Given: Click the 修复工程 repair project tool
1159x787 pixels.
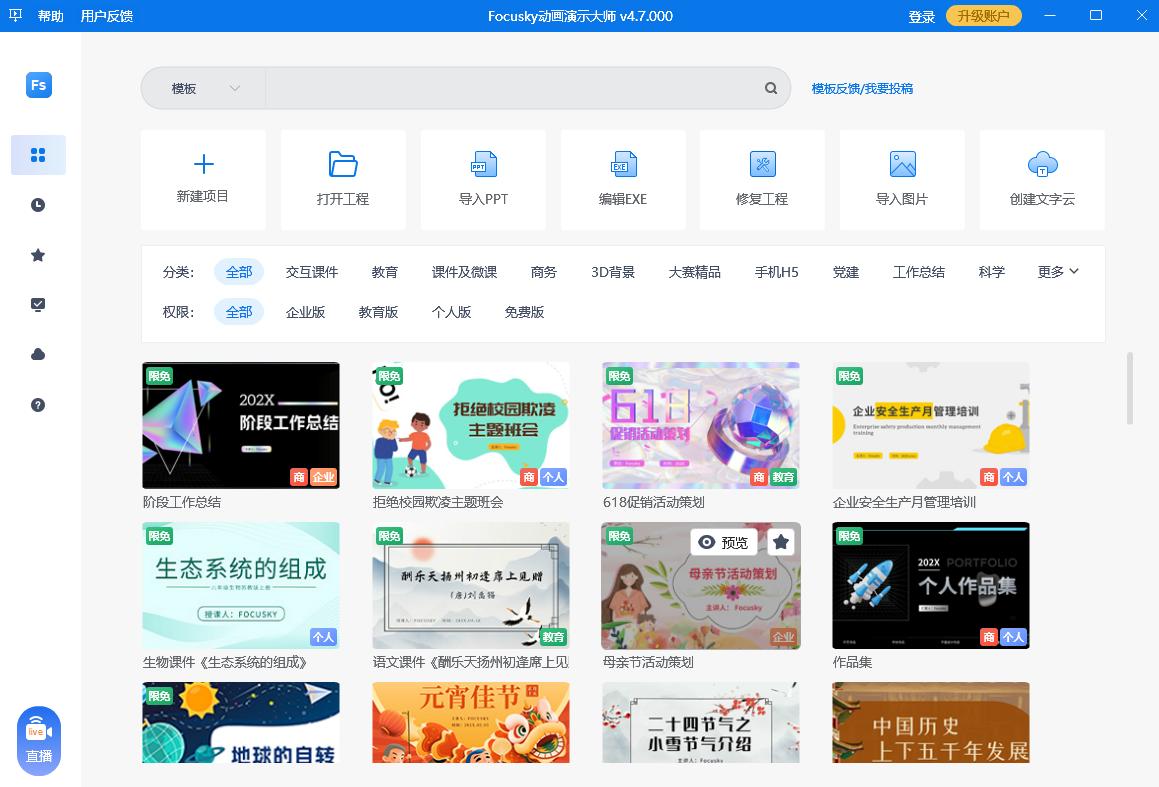Looking at the screenshot, I should pyautogui.click(x=762, y=180).
